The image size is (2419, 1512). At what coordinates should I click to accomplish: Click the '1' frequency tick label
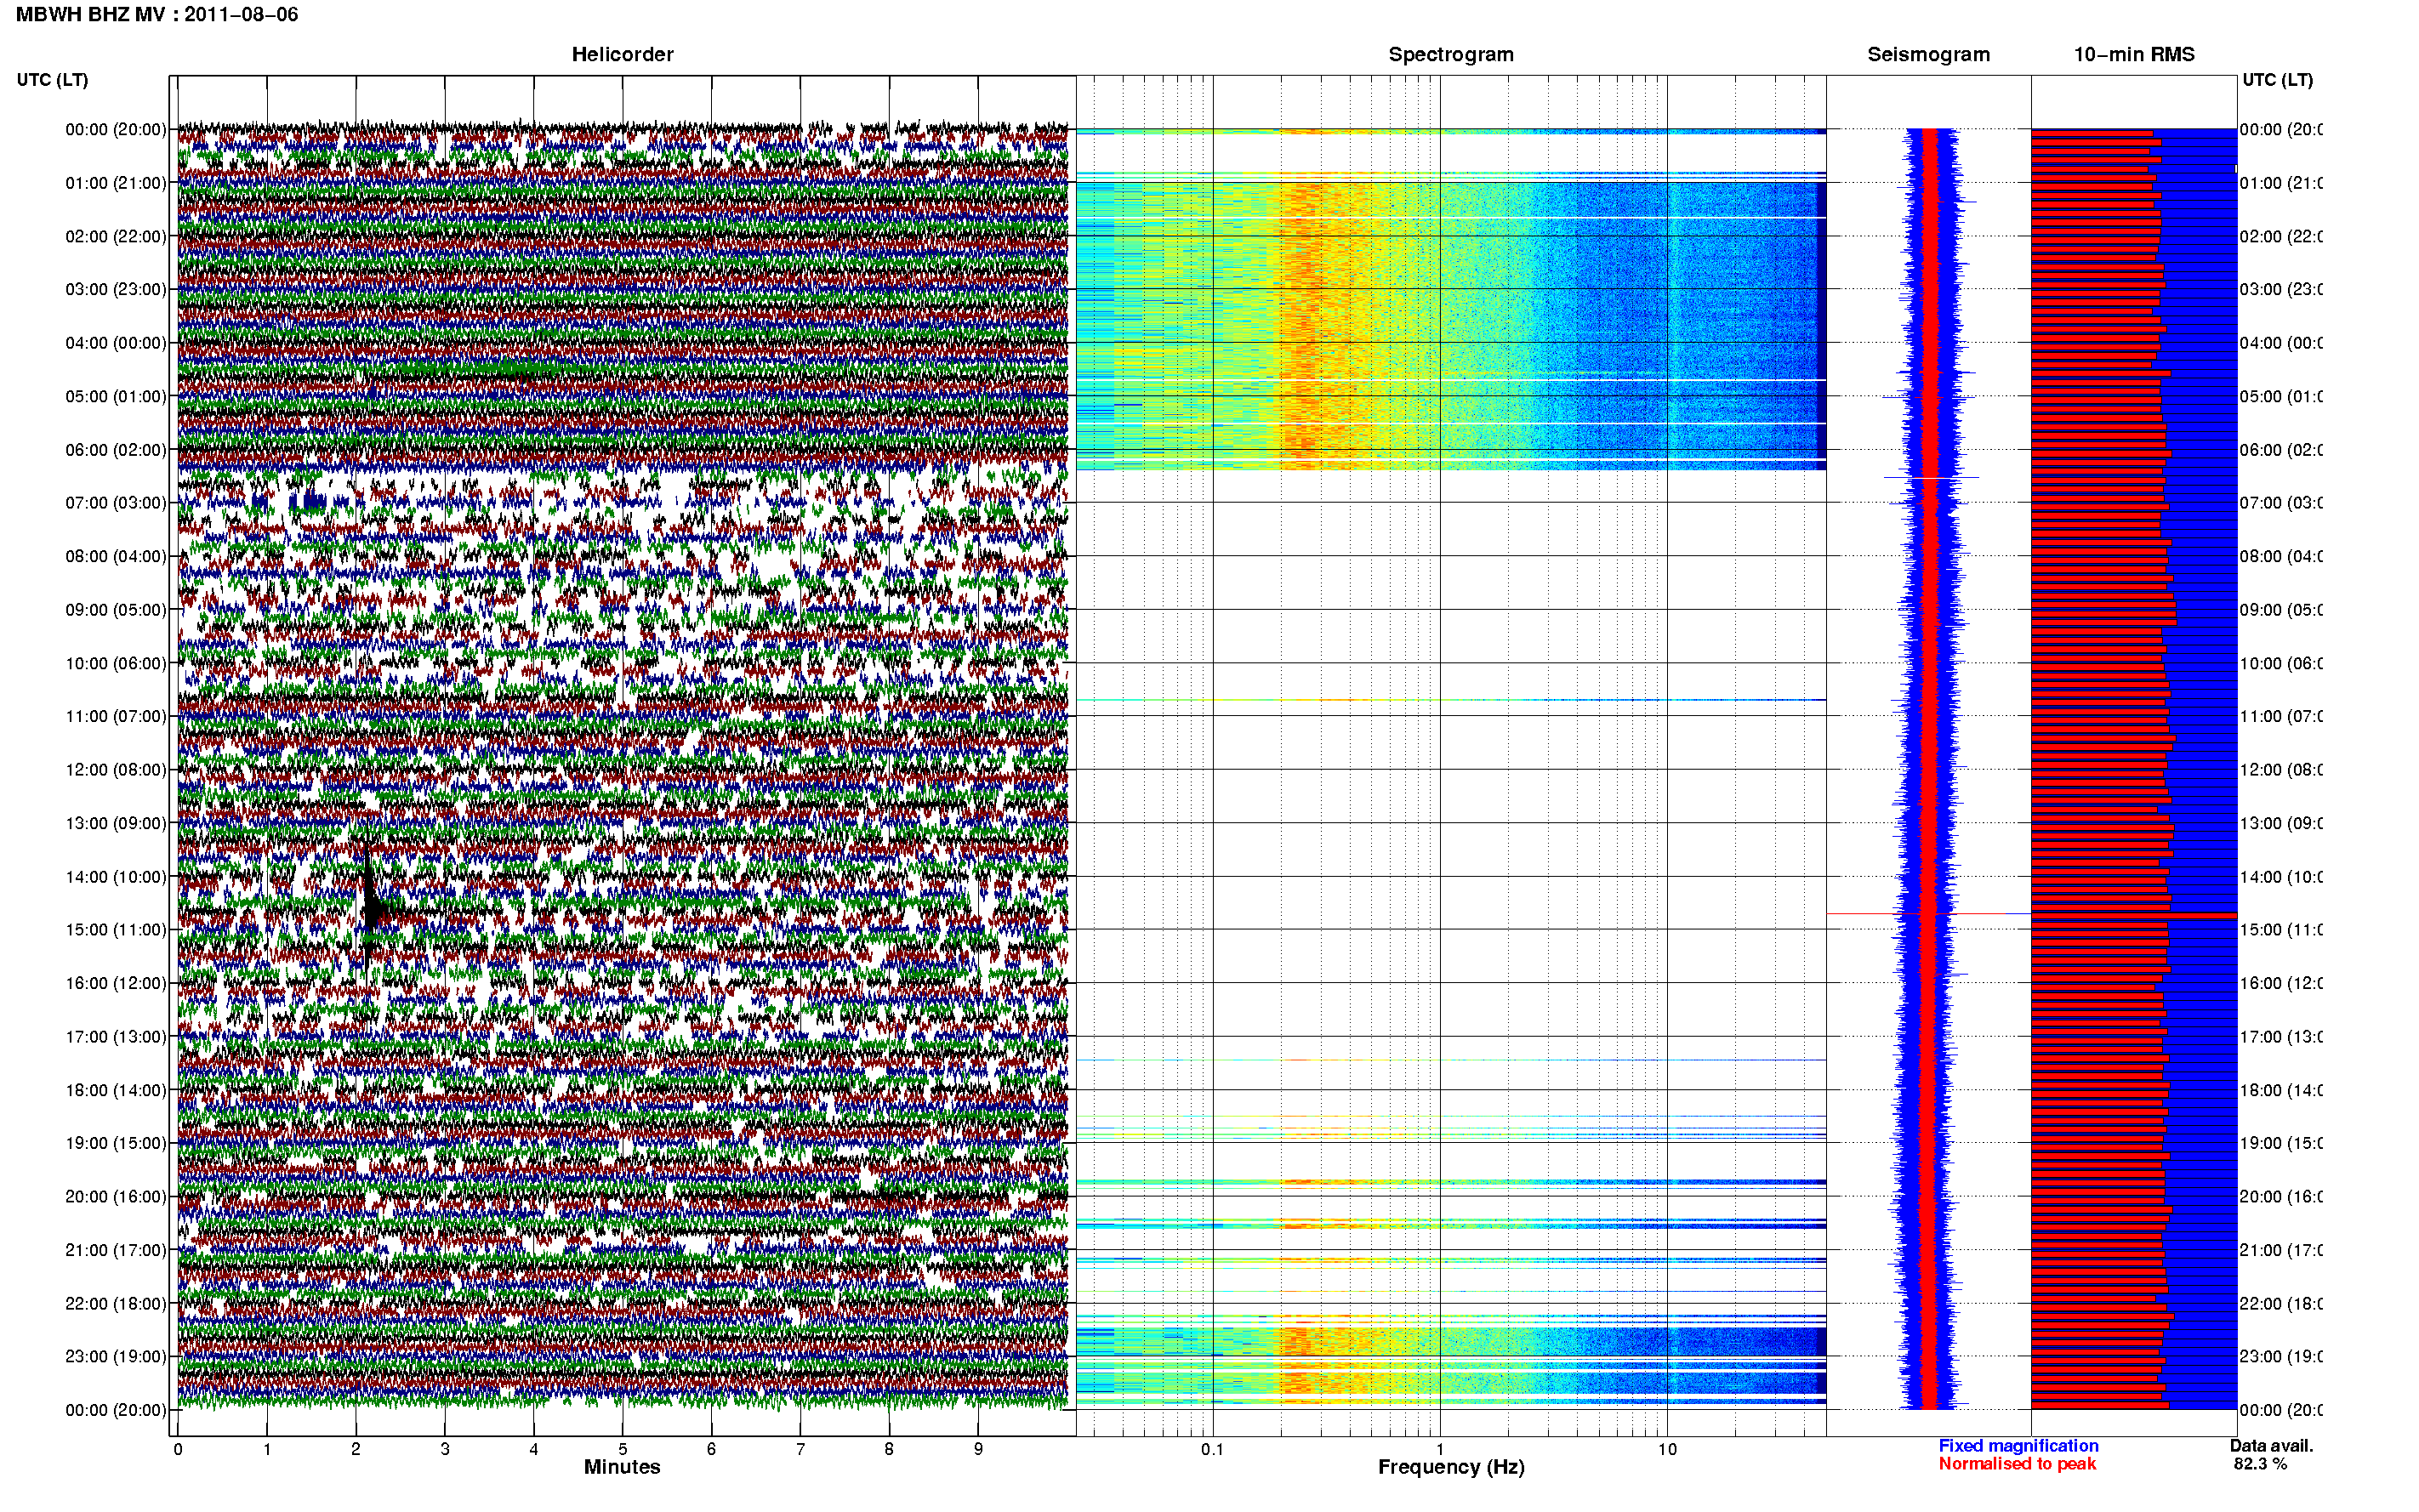[x=1440, y=1449]
